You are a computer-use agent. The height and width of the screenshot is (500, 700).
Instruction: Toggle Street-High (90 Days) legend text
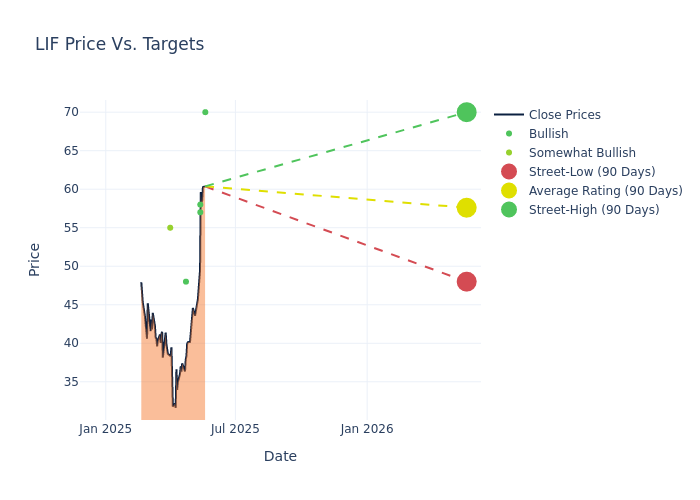tap(594, 210)
